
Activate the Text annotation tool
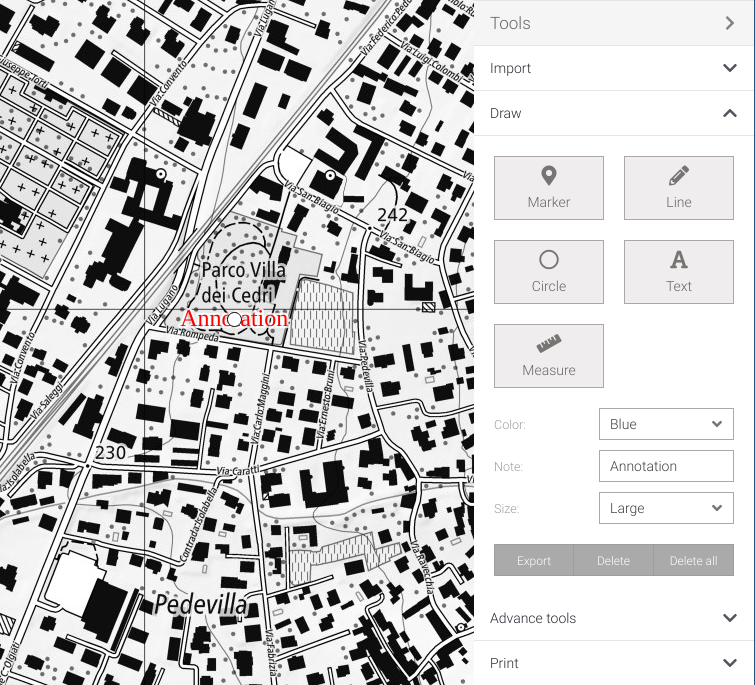pos(678,272)
